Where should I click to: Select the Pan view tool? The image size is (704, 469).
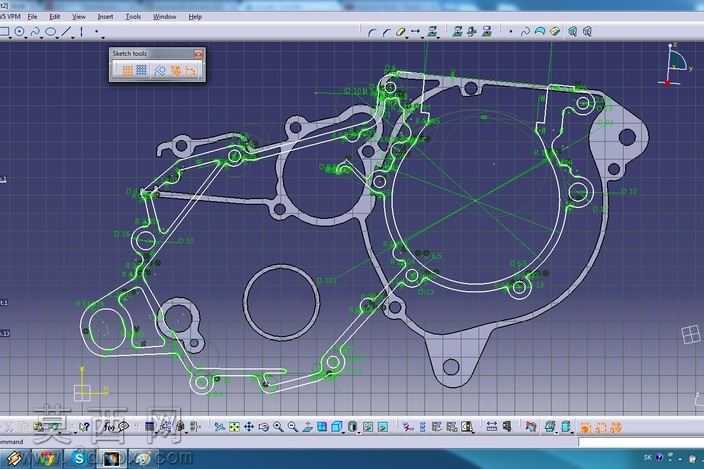[249, 427]
